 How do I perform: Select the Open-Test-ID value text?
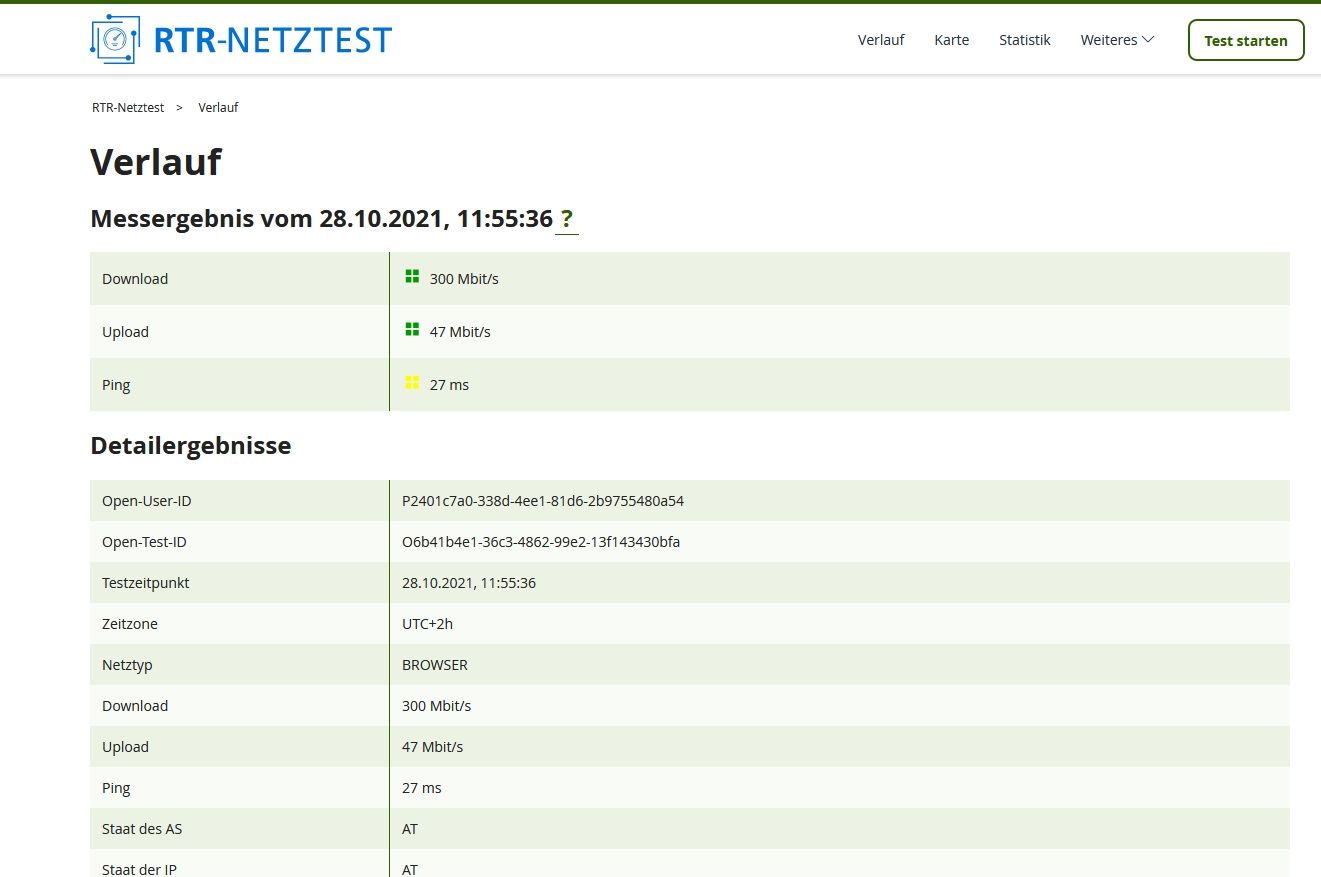click(x=541, y=542)
